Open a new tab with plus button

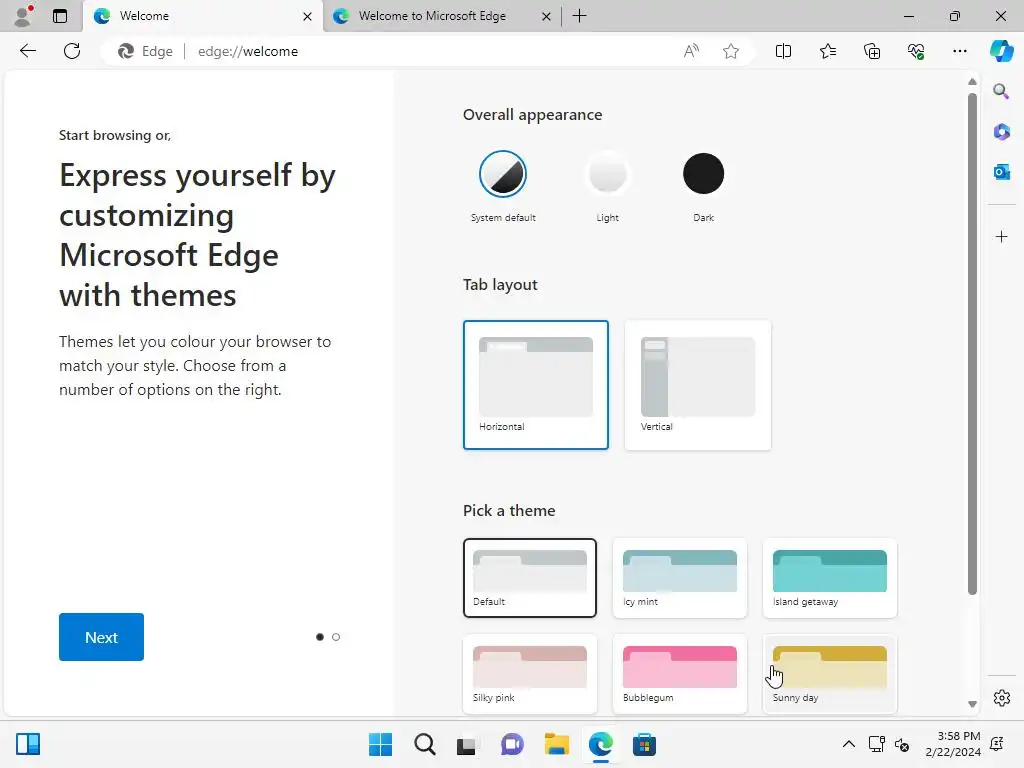pyautogui.click(x=579, y=16)
